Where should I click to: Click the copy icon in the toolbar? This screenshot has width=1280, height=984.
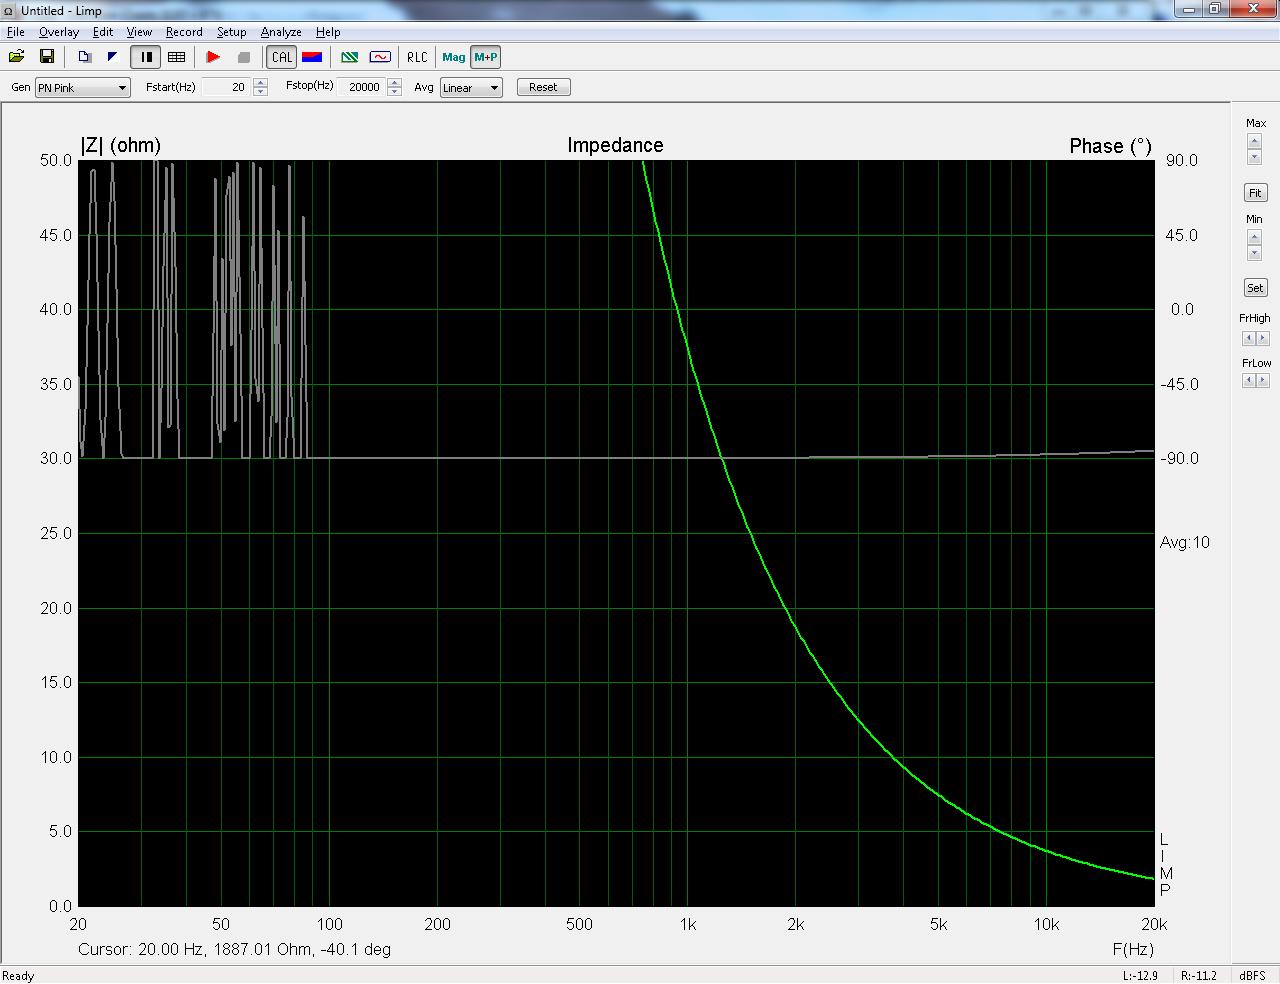coord(85,57)
